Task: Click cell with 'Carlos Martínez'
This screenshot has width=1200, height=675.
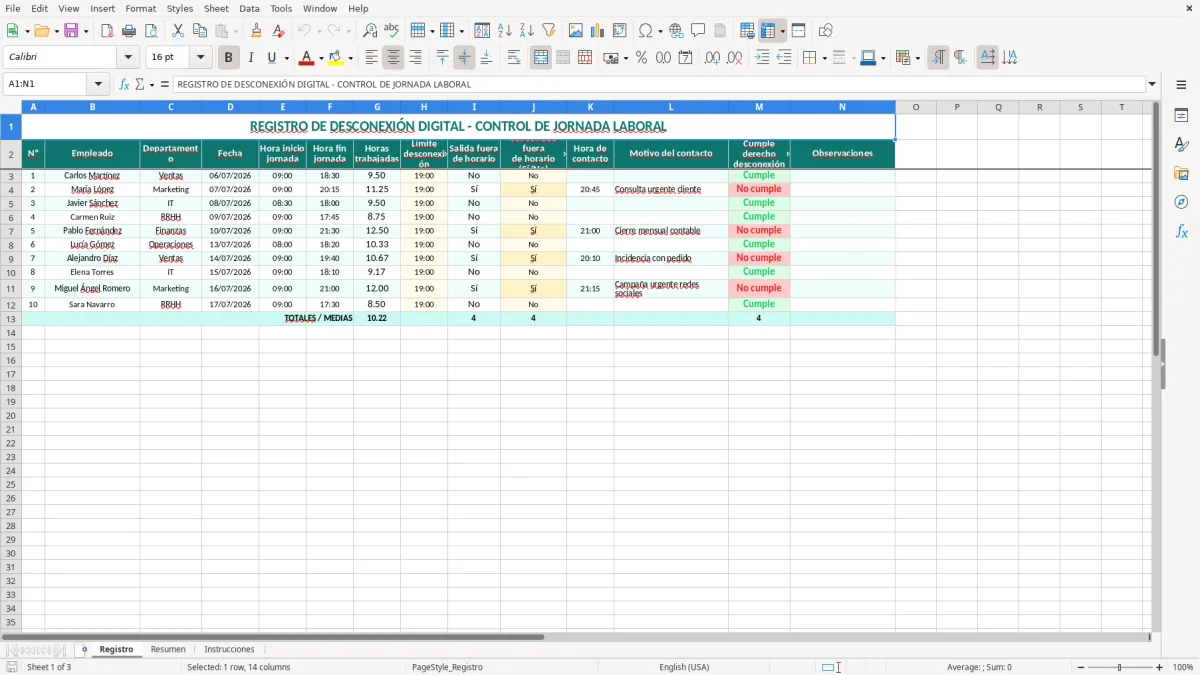Action: coord(92,175)
